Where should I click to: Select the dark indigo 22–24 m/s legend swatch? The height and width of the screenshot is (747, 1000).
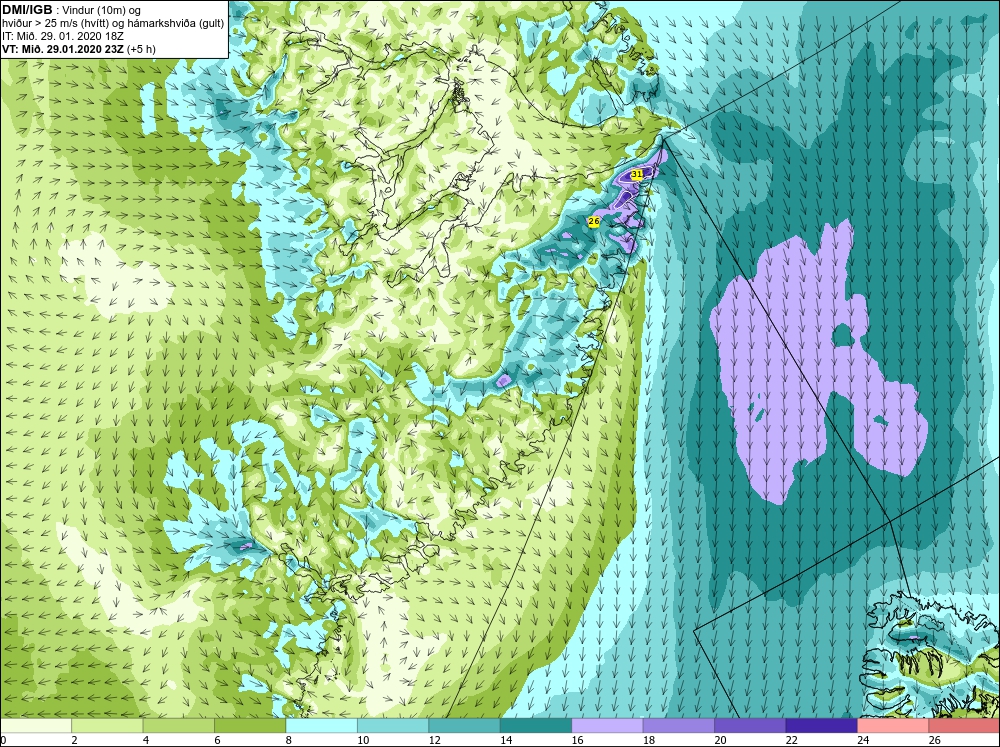click(821, 725)
